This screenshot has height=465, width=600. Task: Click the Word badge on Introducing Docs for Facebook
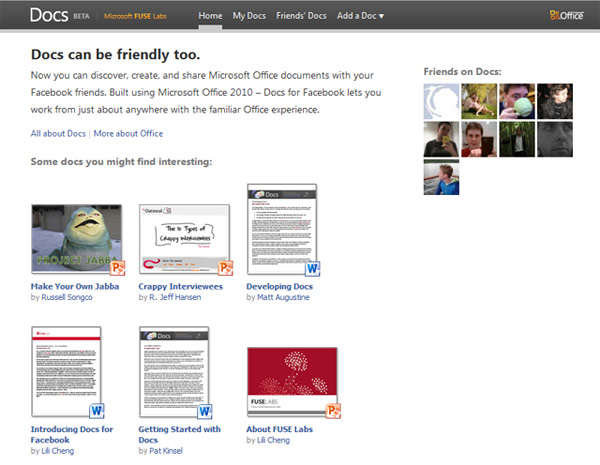click(x=97, y=411)
